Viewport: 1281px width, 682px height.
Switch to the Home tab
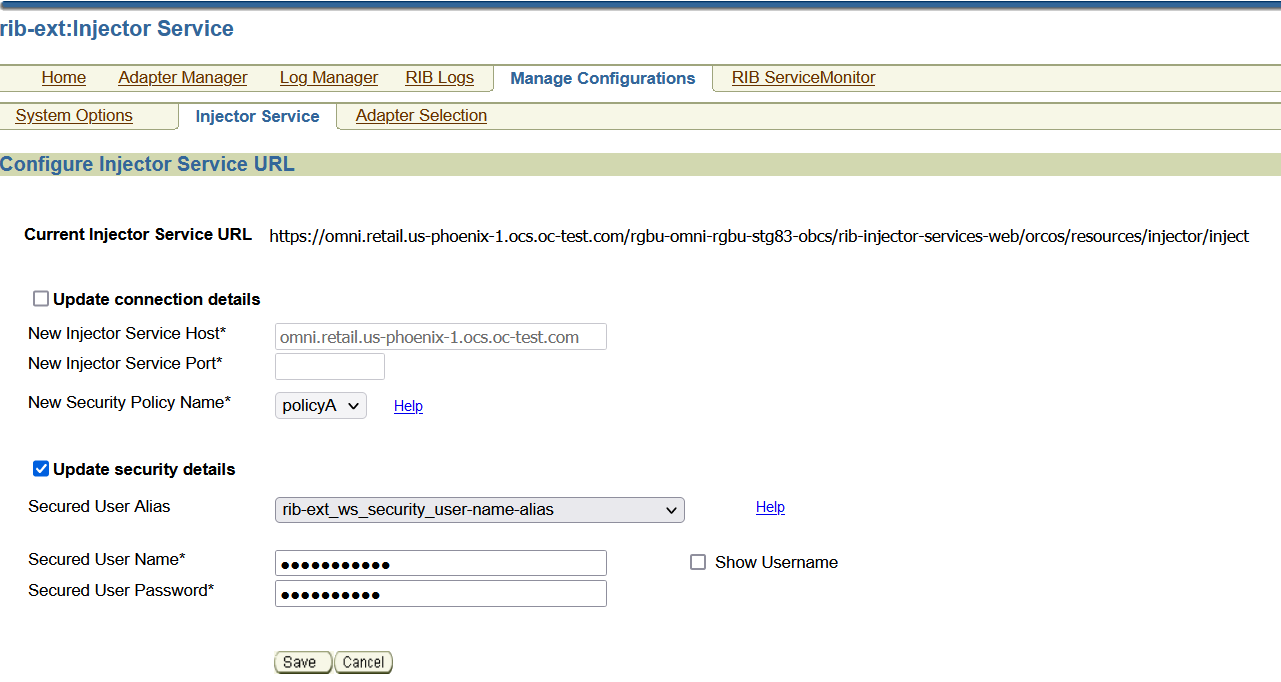click(63, 77)
